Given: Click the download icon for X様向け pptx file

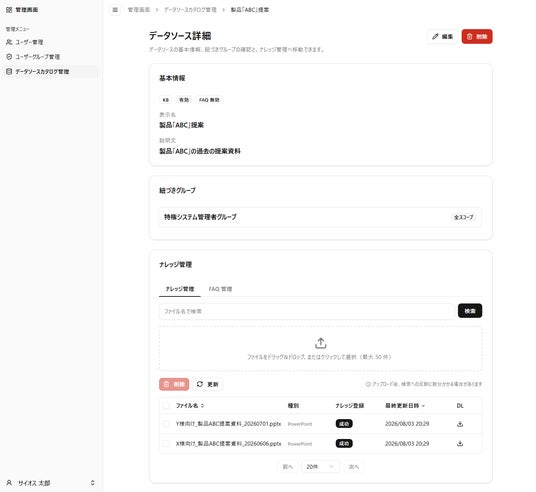Looking at the screenshot, I should (x=460, y=443).
